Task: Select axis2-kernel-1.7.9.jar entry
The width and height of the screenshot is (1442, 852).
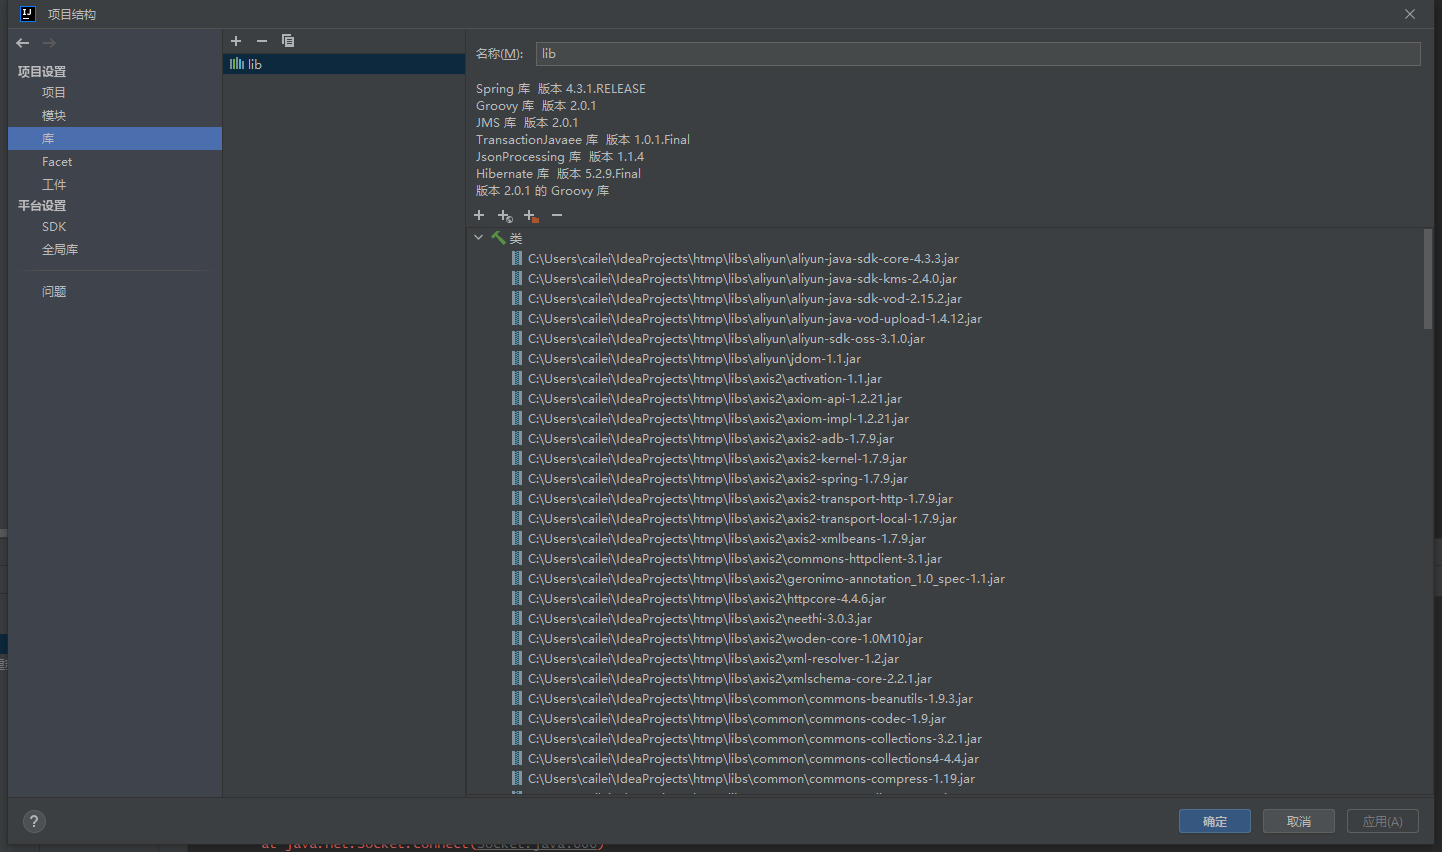Action: [x=717, y=458]
